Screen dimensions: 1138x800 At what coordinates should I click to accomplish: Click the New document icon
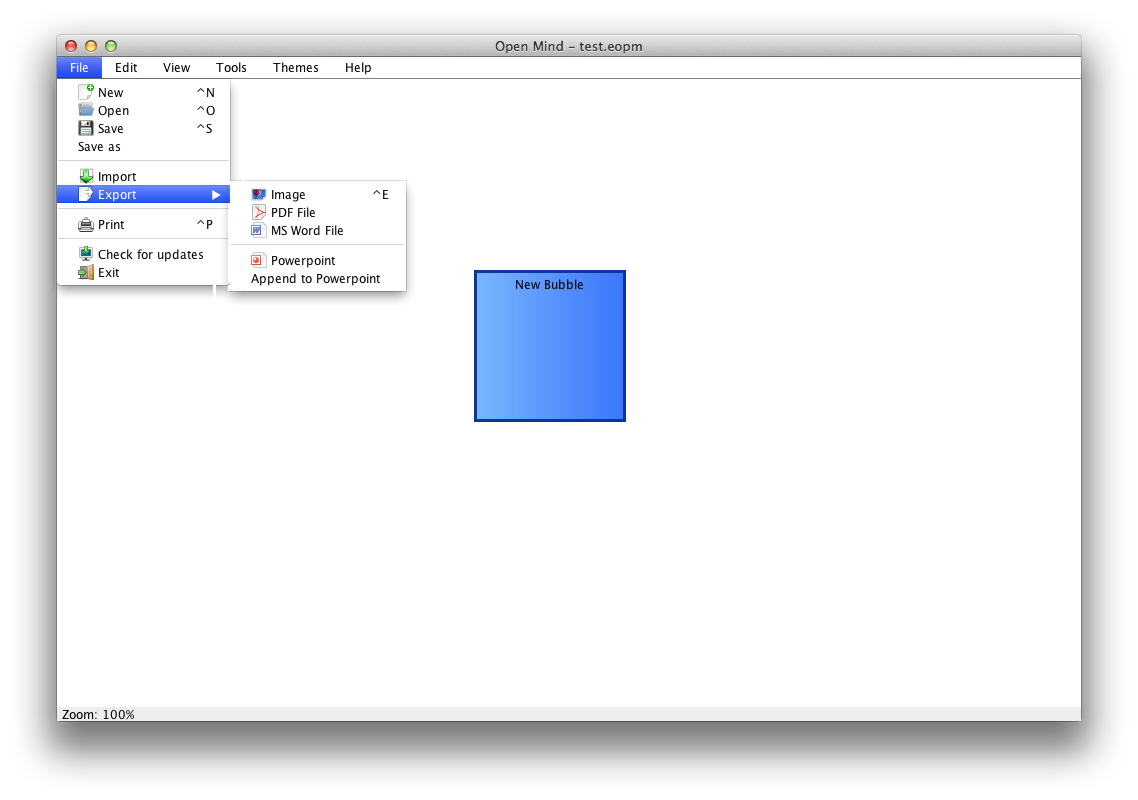click(x=86, y=91)
